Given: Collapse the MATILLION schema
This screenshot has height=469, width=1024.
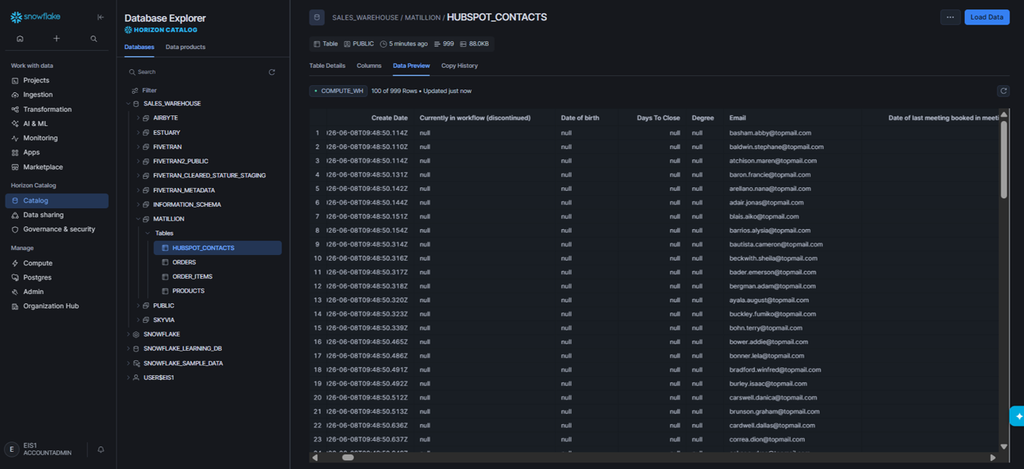Looking at the screenshot, I should click(x=138, y=219).
